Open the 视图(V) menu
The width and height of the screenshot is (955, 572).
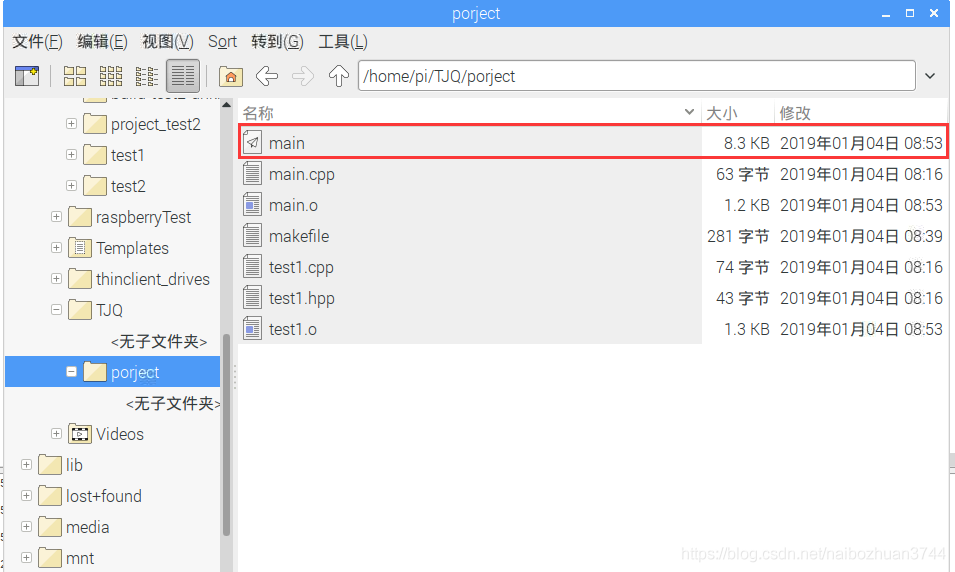[x=167, y=41]
